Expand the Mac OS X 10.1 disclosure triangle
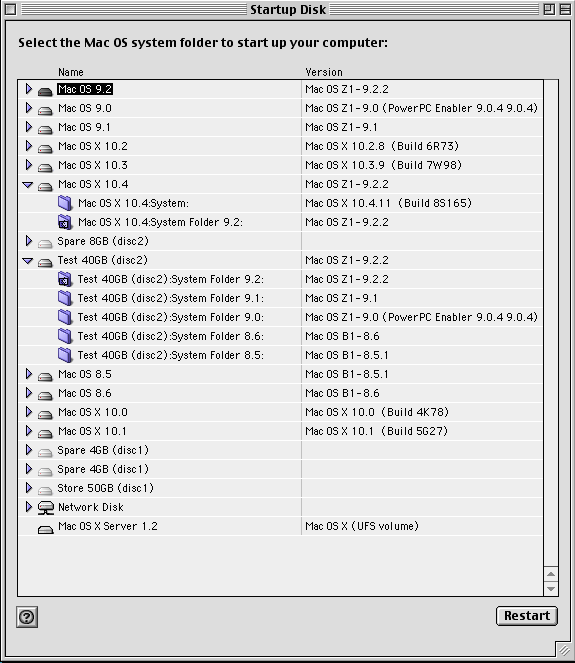Image resolution: width=575 pixels, height=663 pixels. 28,431
